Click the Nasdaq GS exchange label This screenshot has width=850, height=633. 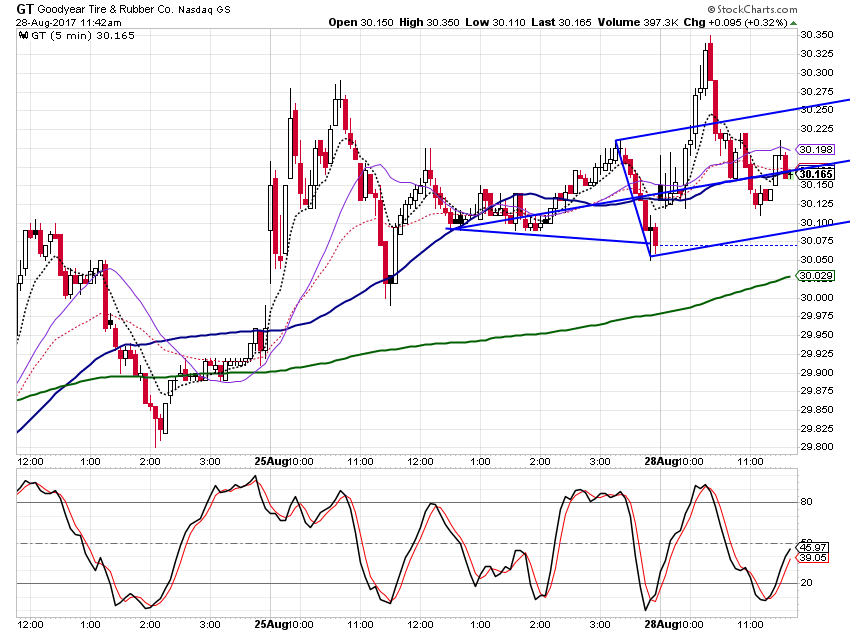204,9
